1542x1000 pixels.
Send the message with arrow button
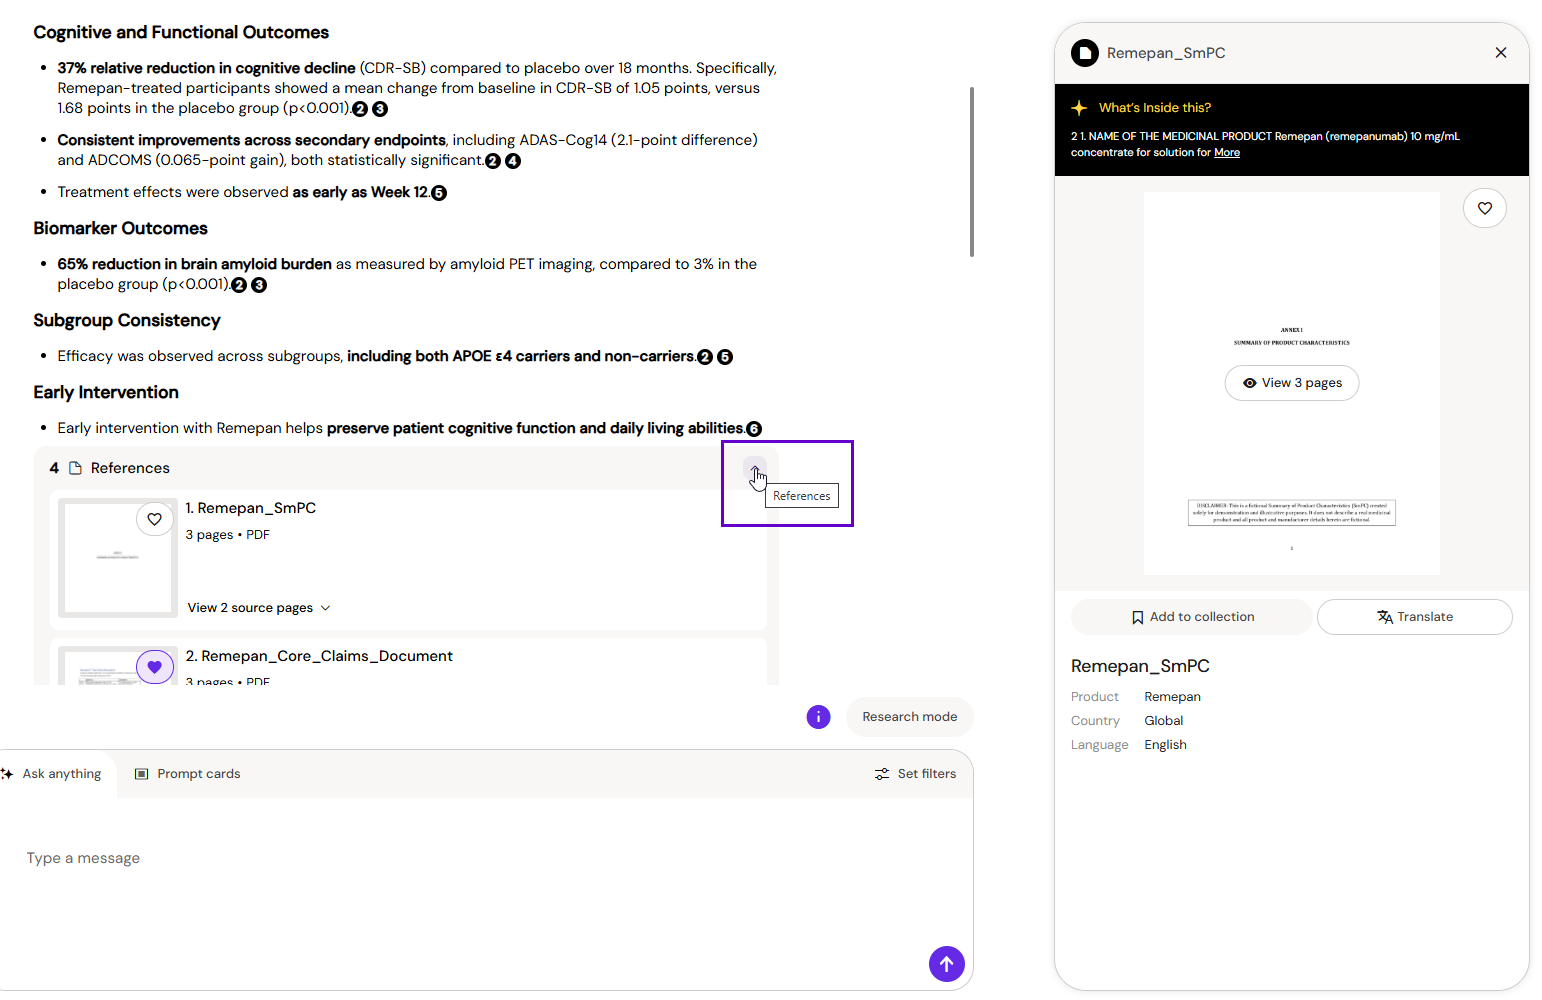click(947, 964)
